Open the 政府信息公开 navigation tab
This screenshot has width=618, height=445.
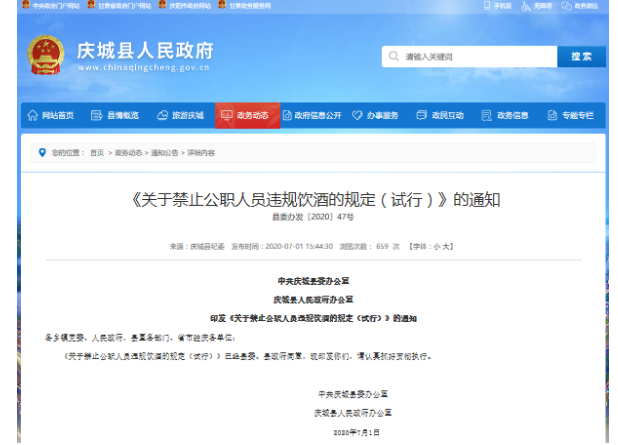[x=312, y=115]
